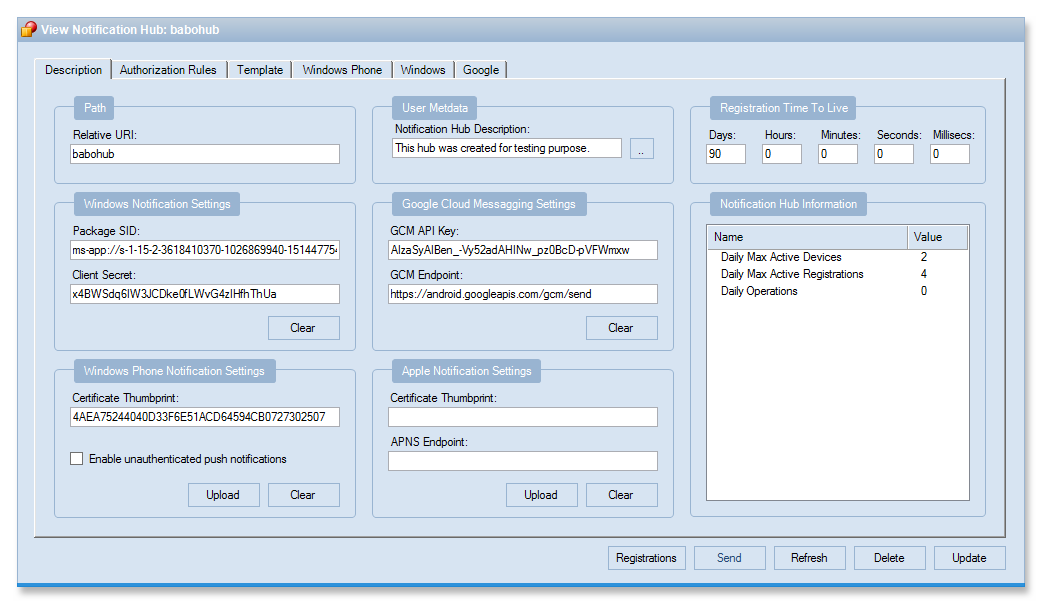This screenshot has height=604, width=1042.
Task: Click the Windows Phone Certificate Thumbprint field
Action: click(205, 417)
